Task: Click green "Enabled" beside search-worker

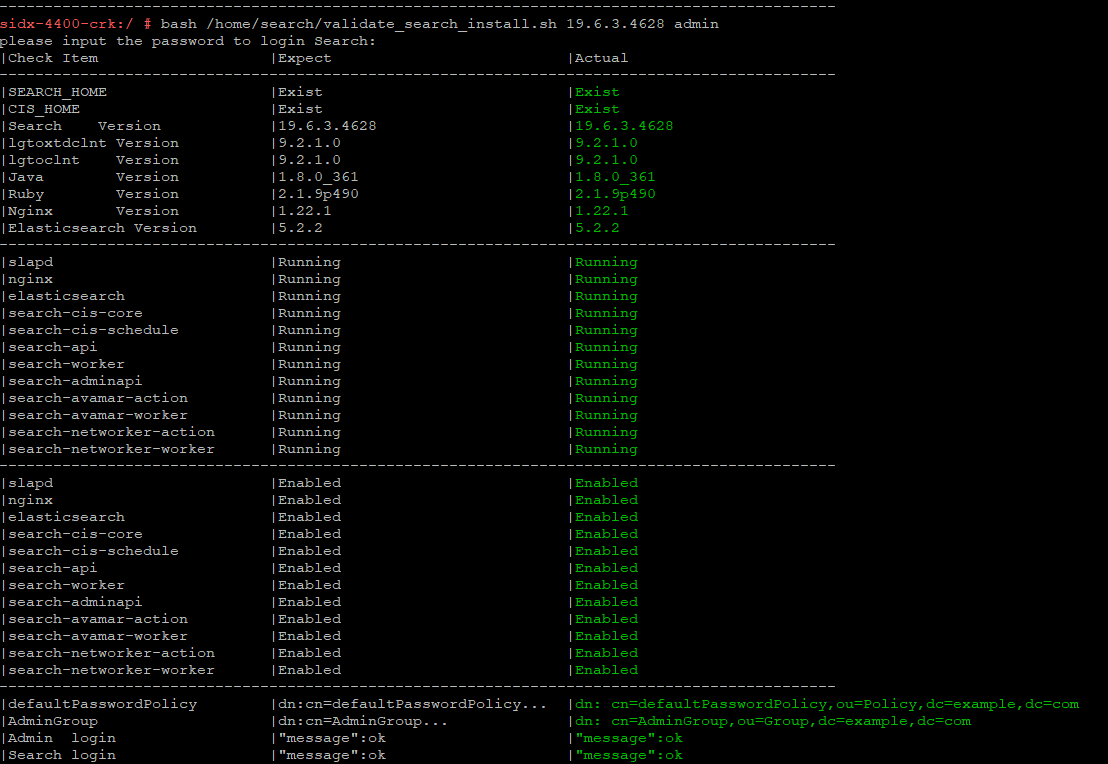Action: click(x=606, y=584)
